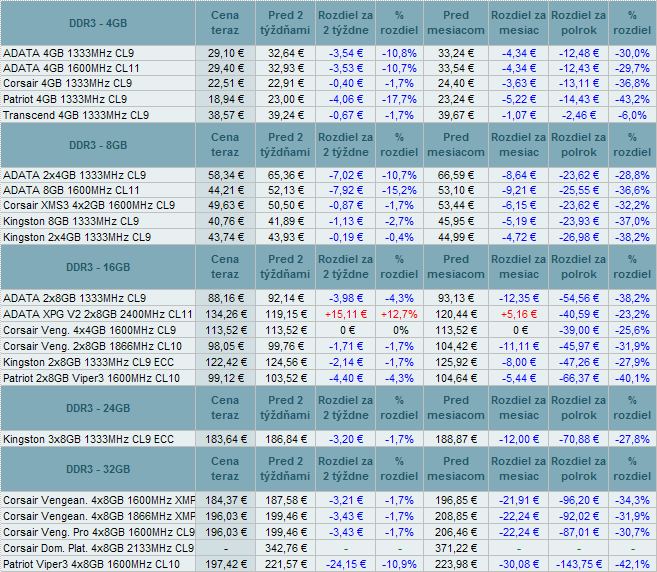Click Corsair Dom. Plat. 4x8GB 2133MHz CL9 name
This screenshot has height=572, width=657.
coord(98,548)
